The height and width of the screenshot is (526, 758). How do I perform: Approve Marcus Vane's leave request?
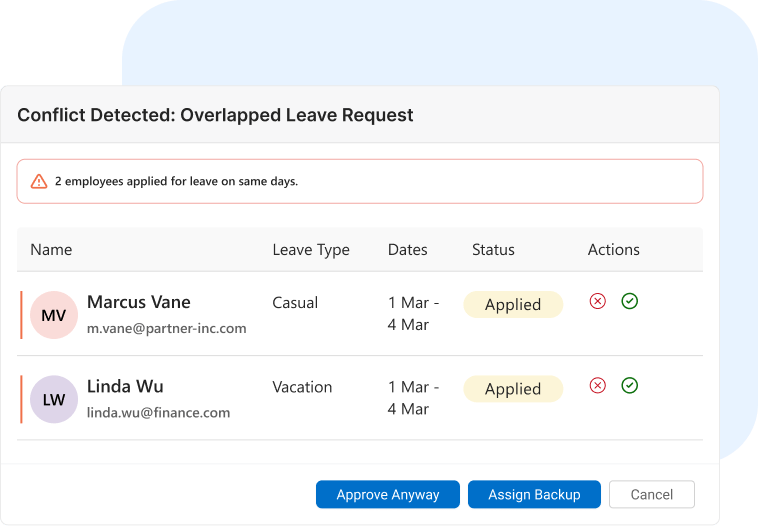(629, 301)
